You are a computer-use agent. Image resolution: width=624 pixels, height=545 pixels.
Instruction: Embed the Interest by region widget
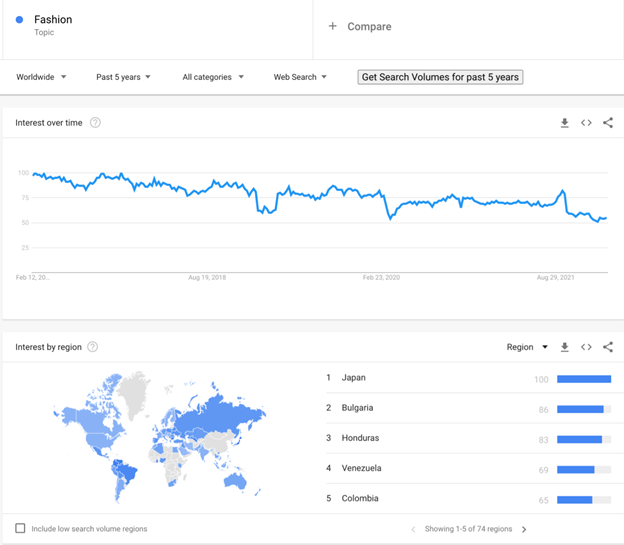pyautogui.click(x=586, y=347)
